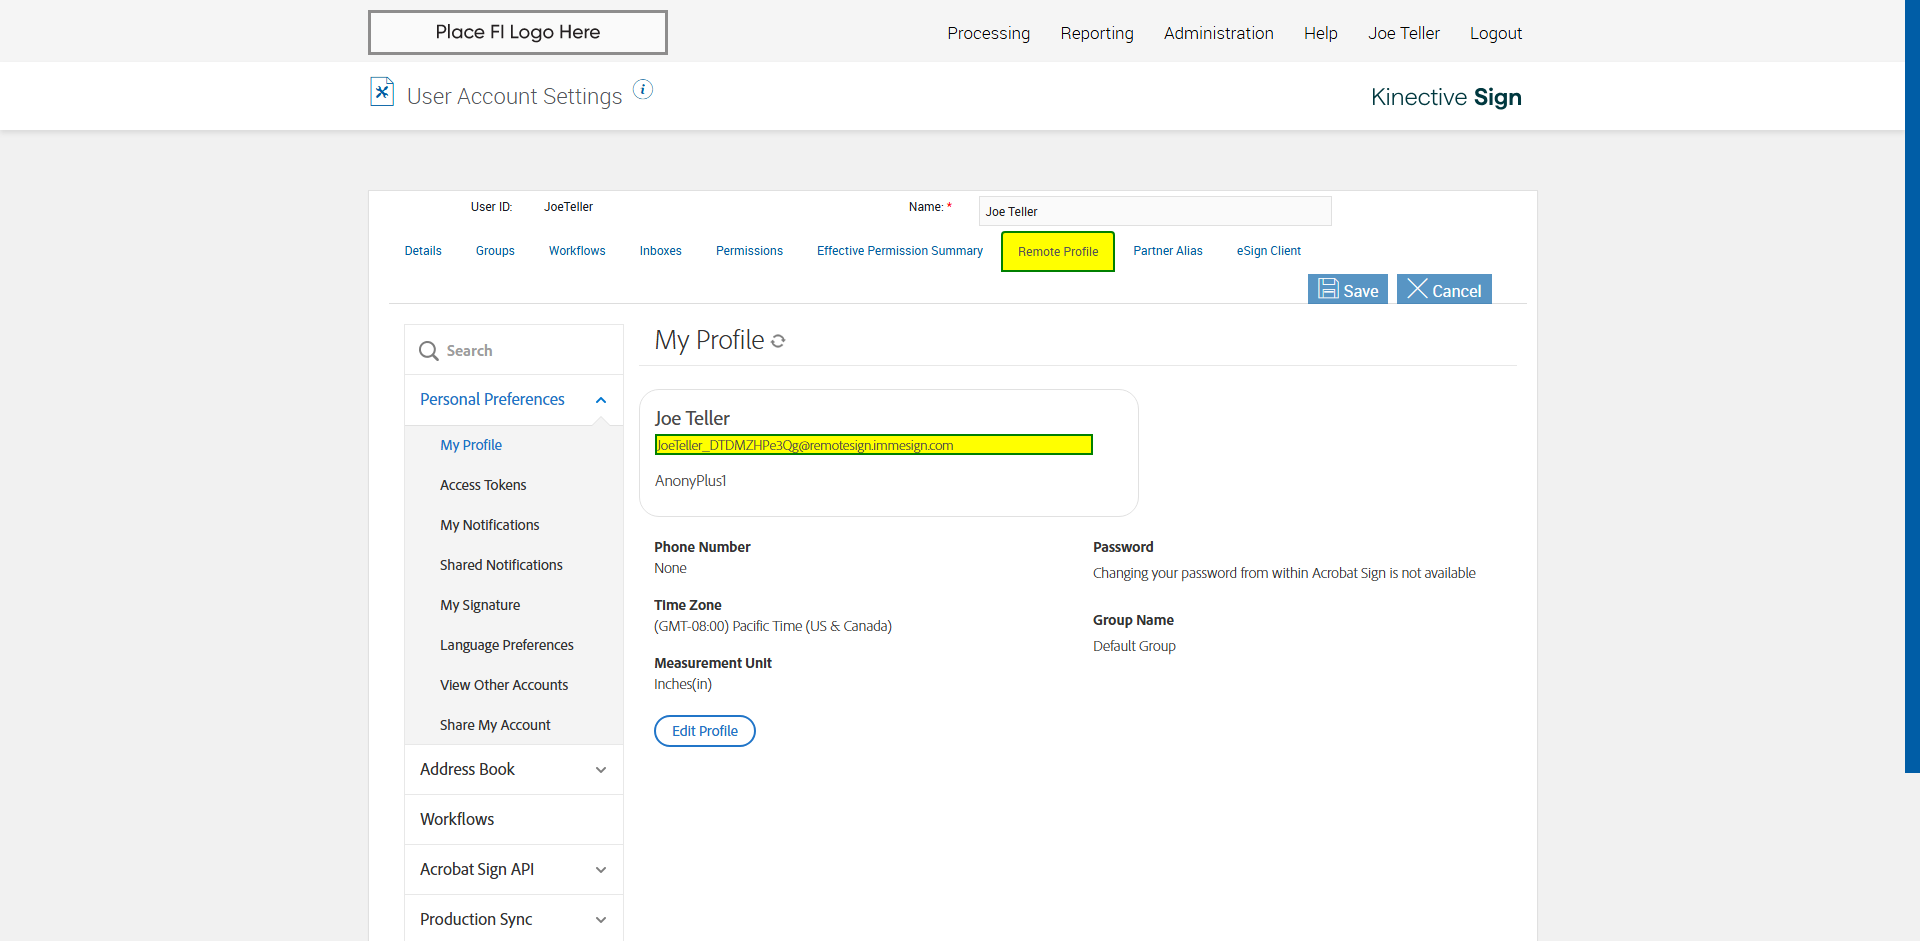Viewport: 1920px width, 941px height.
Task: Select the Remote Profile tab
Action: pyautogui.click(x=1058, y=252)
